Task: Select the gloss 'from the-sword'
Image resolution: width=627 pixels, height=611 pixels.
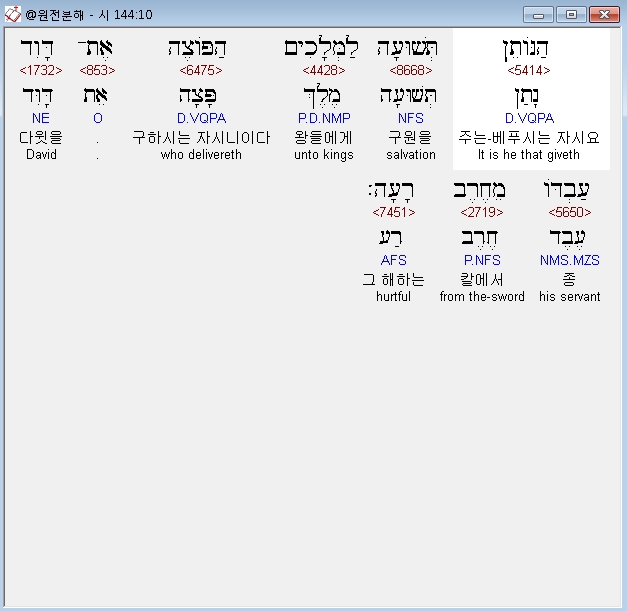Action: (x=482, y=296)
